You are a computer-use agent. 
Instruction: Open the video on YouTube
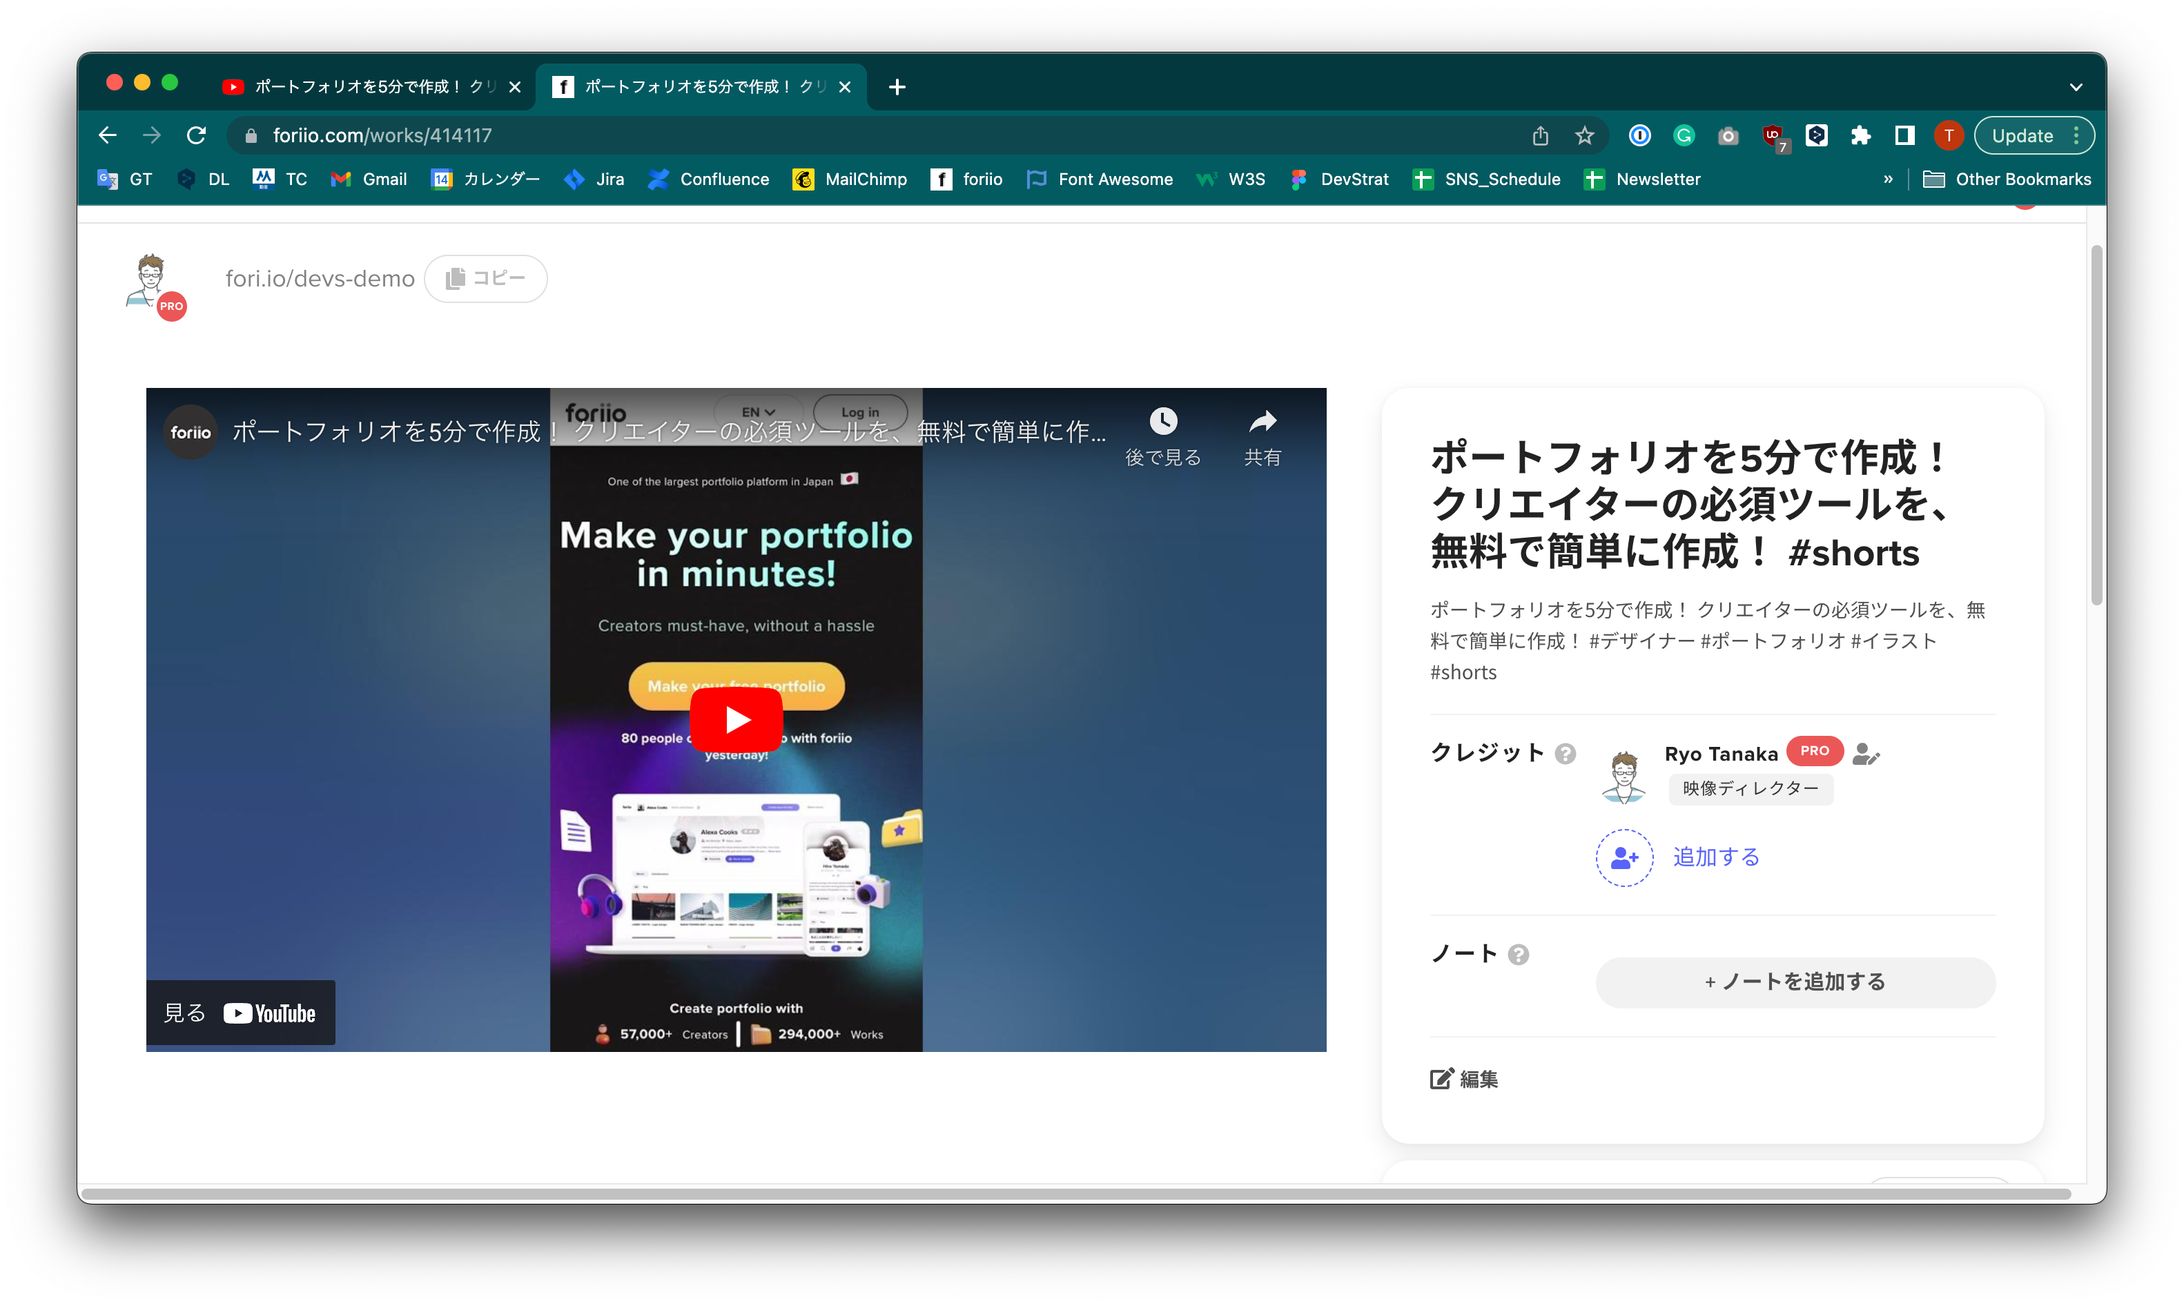240,1013
